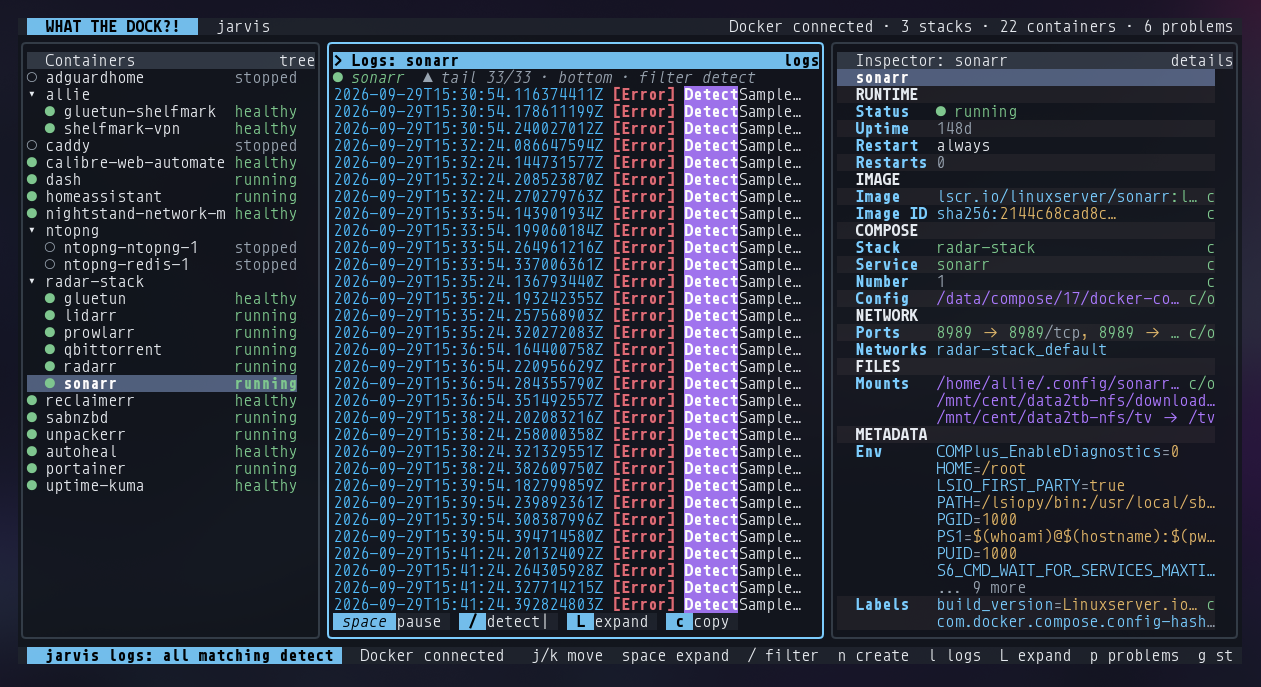Click p problems hint in bottom bar

click(x=1134, y=656)
